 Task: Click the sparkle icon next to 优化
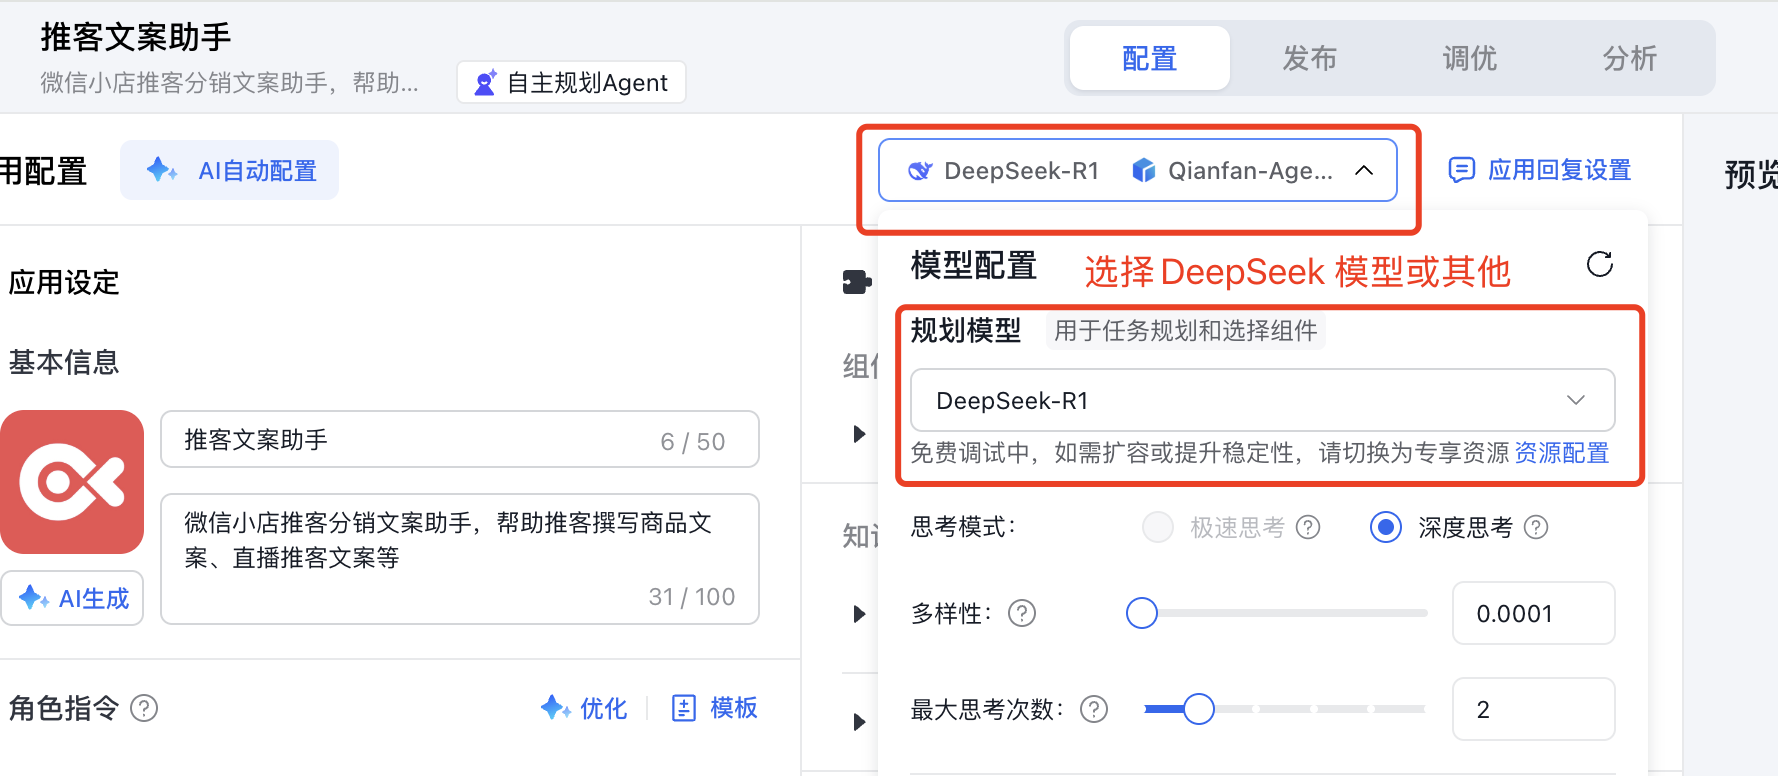(x=555, y=708)
